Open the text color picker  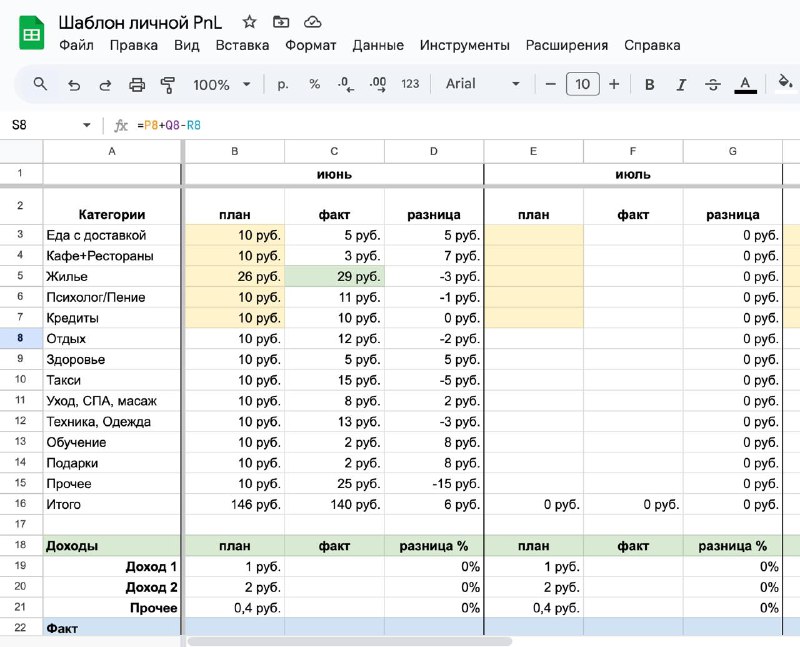[745, 84]
